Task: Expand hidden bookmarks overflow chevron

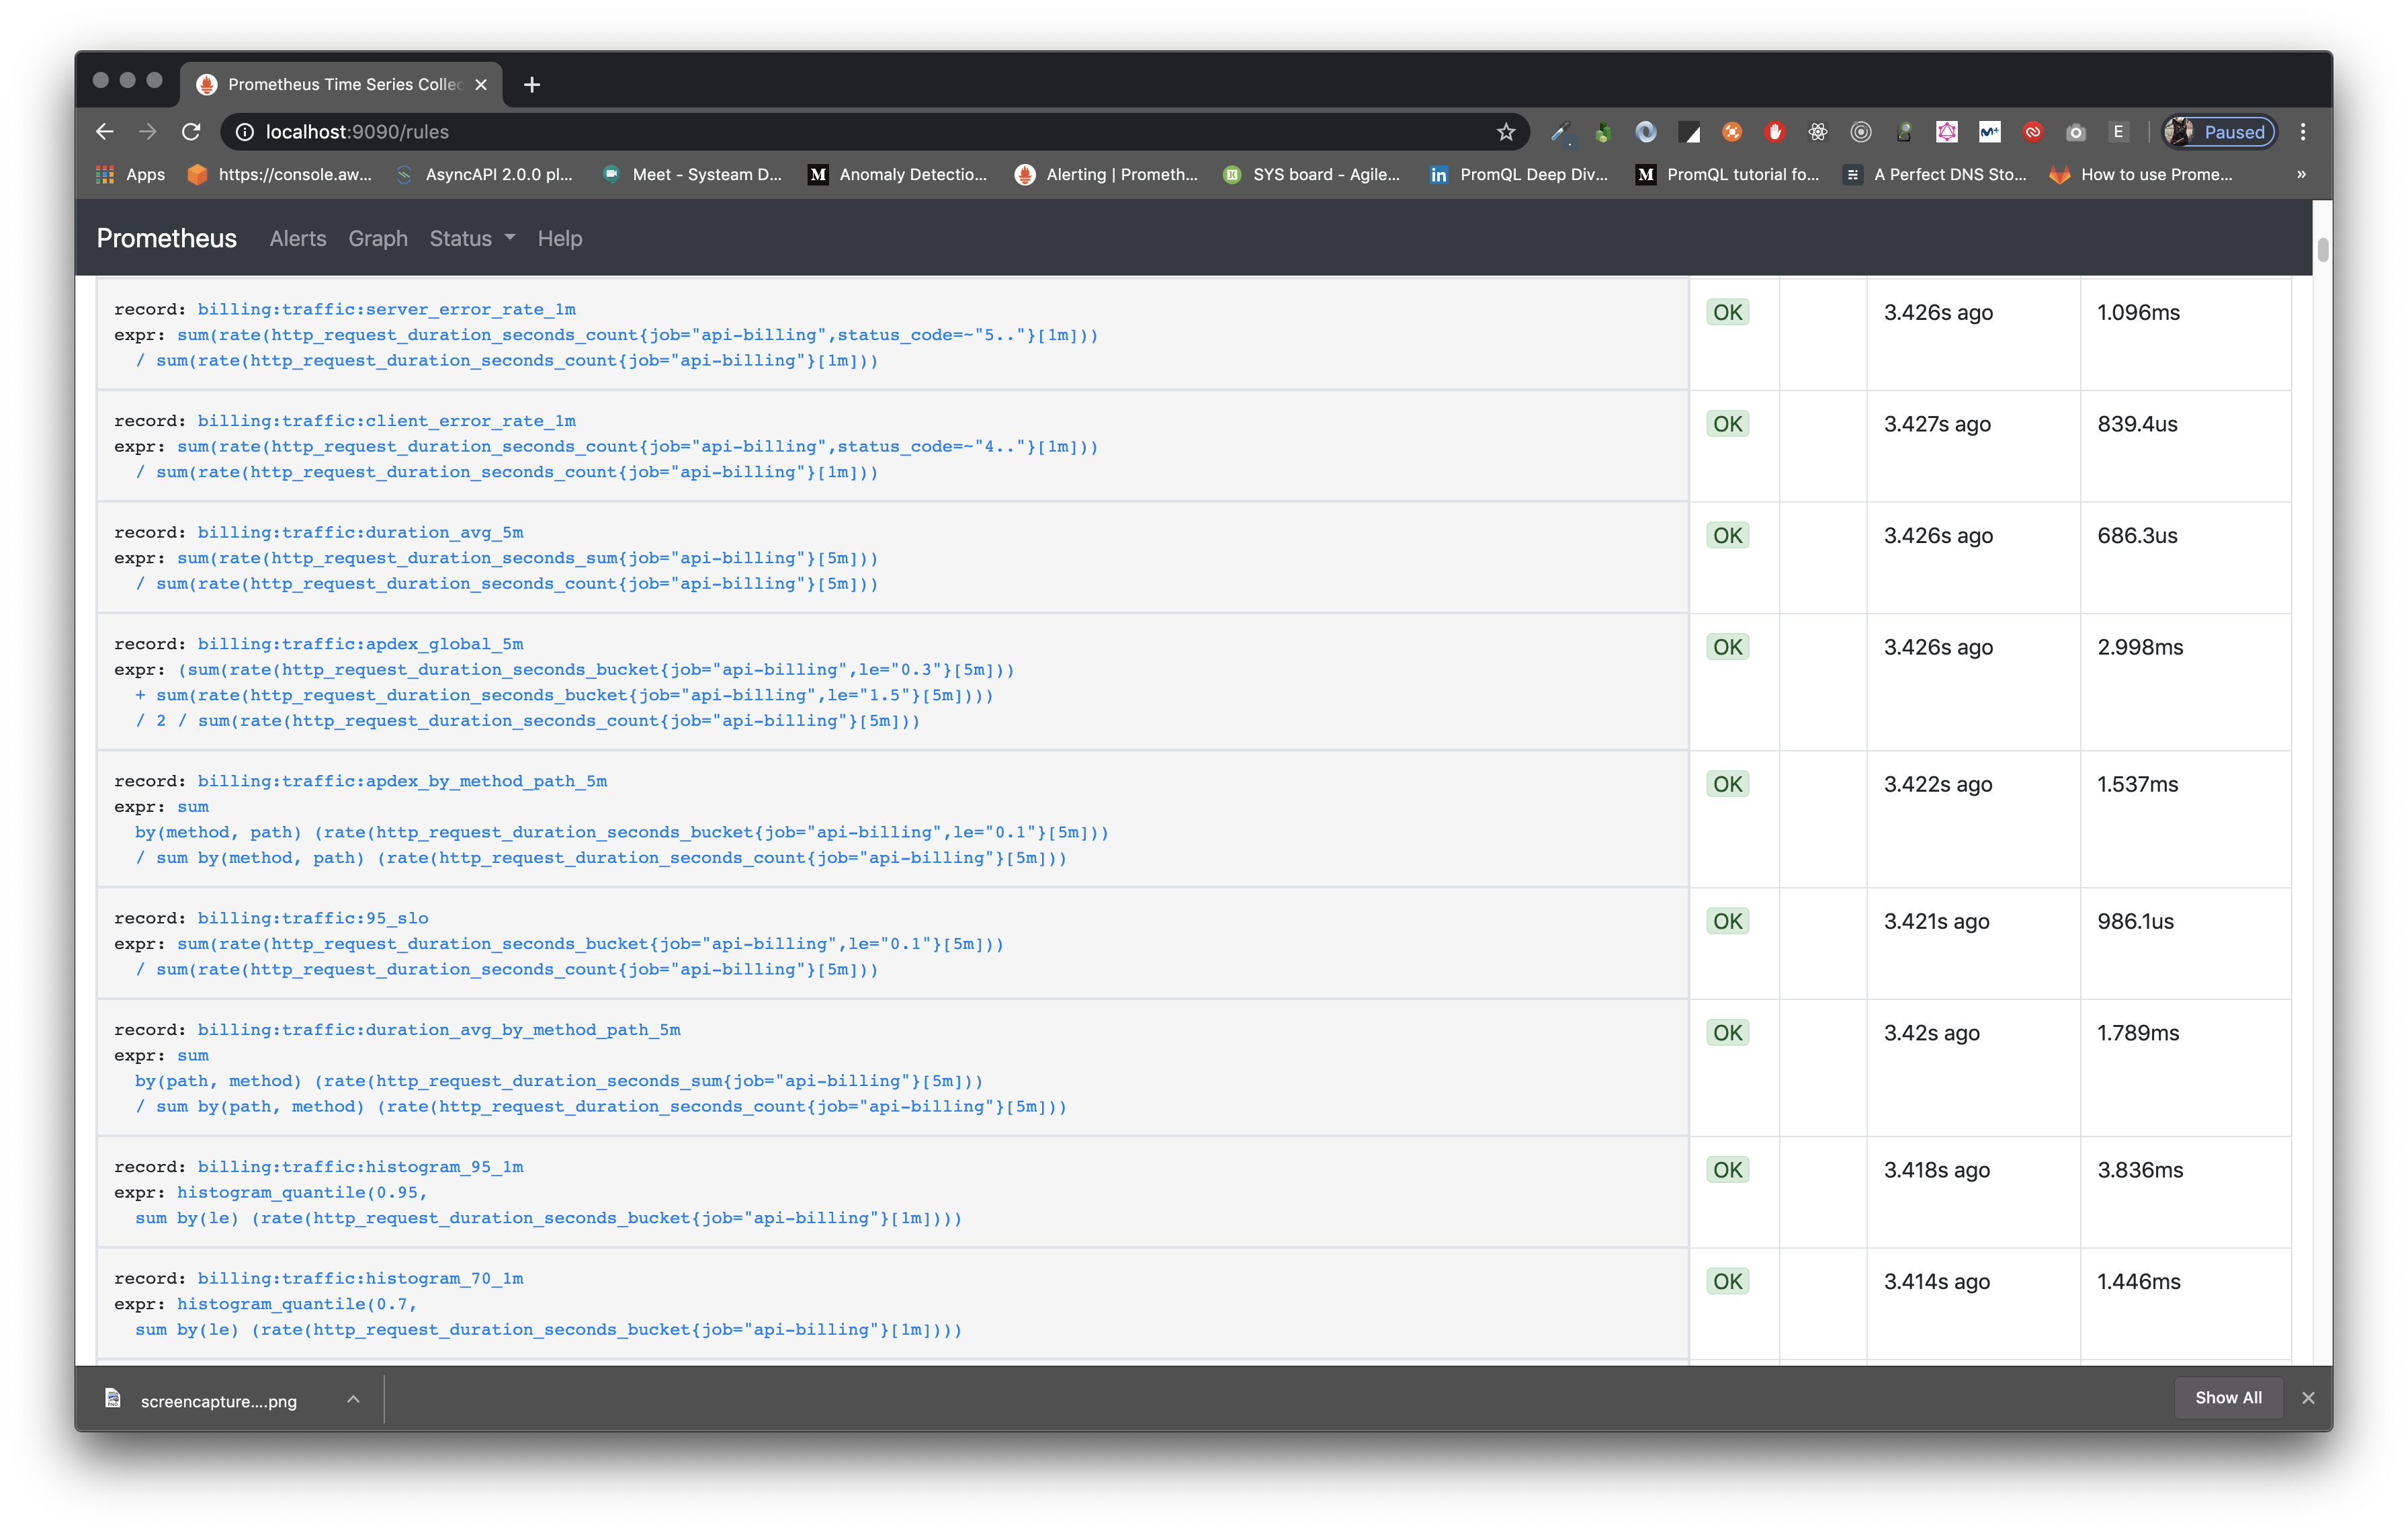Action: 2301,174
